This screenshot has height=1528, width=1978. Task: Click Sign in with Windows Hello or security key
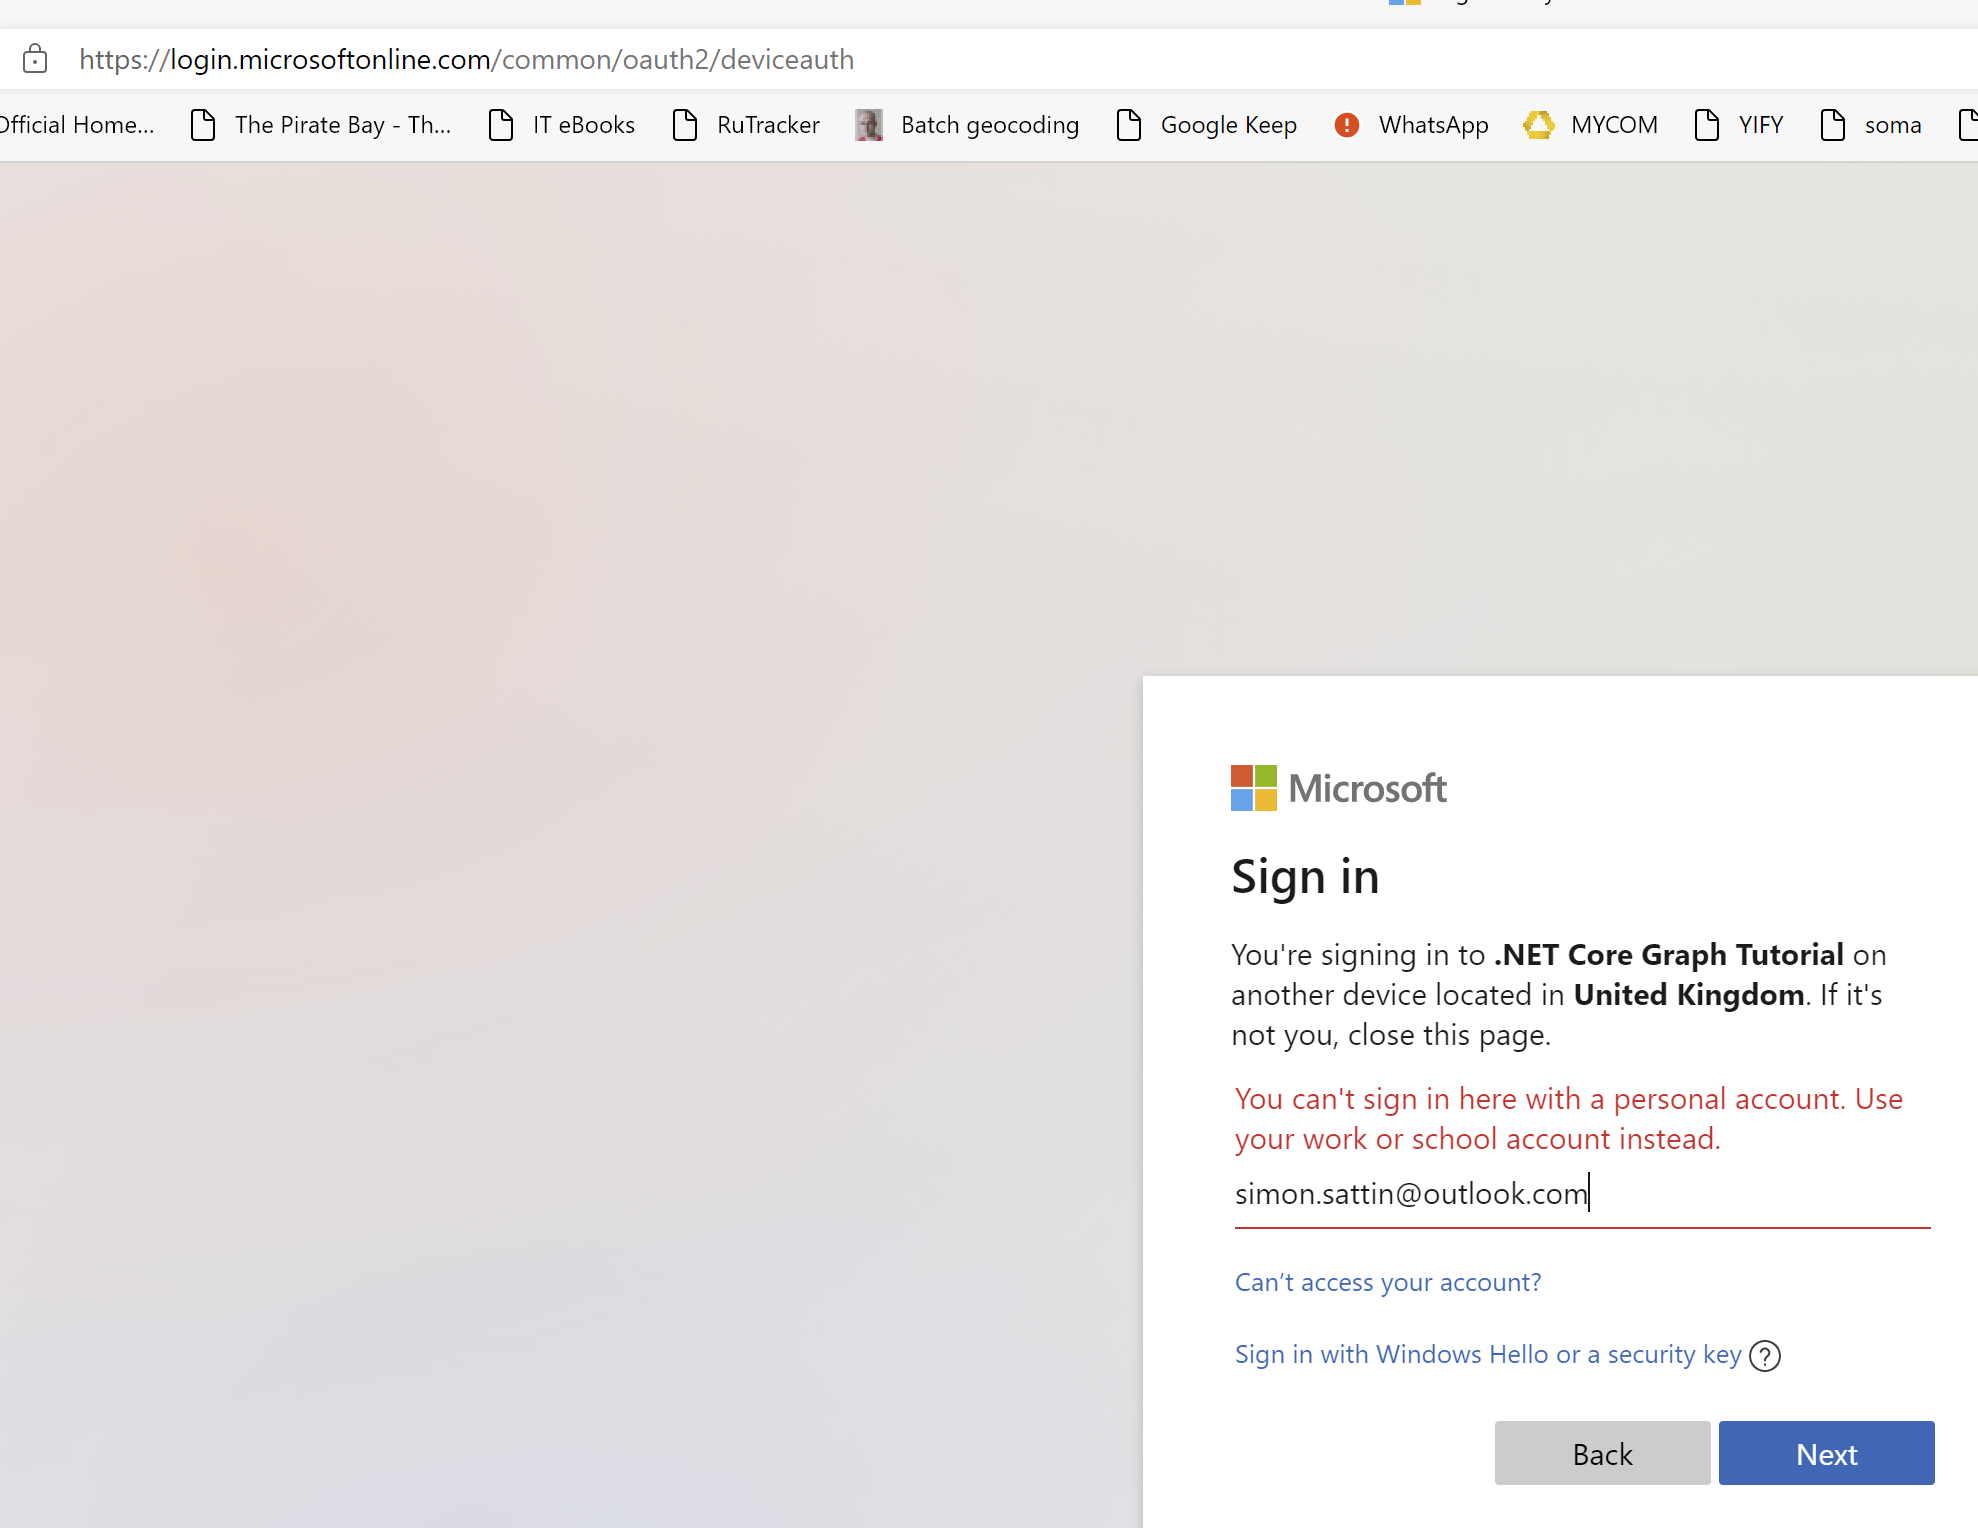1488,1354
